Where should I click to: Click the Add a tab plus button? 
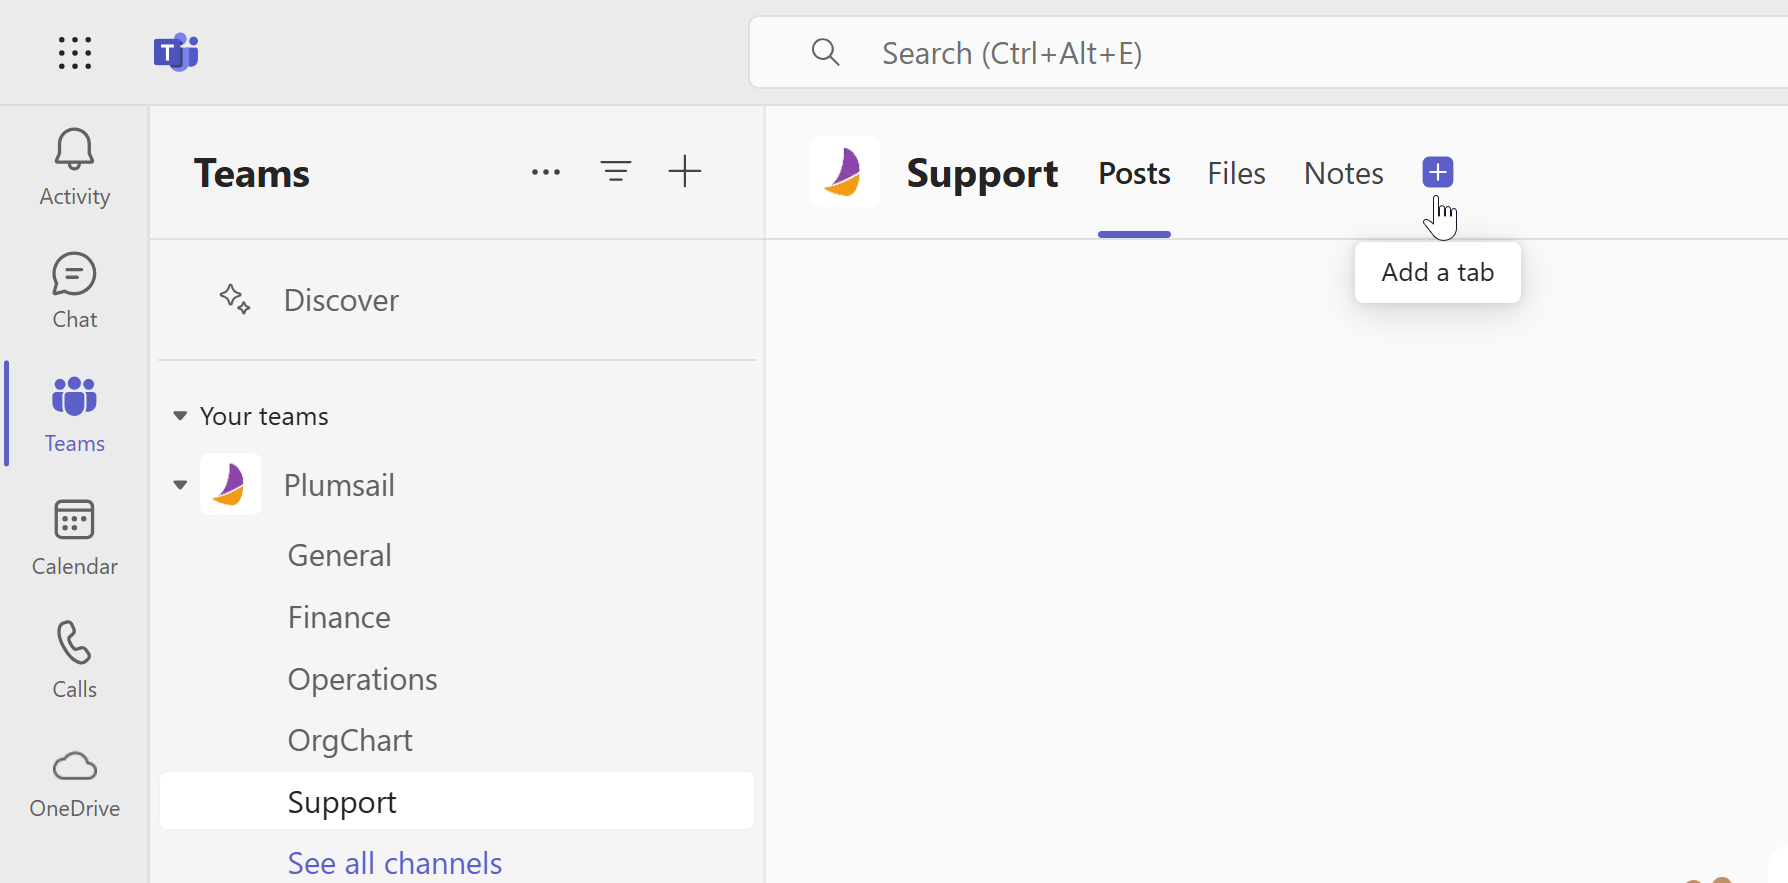1438,172
